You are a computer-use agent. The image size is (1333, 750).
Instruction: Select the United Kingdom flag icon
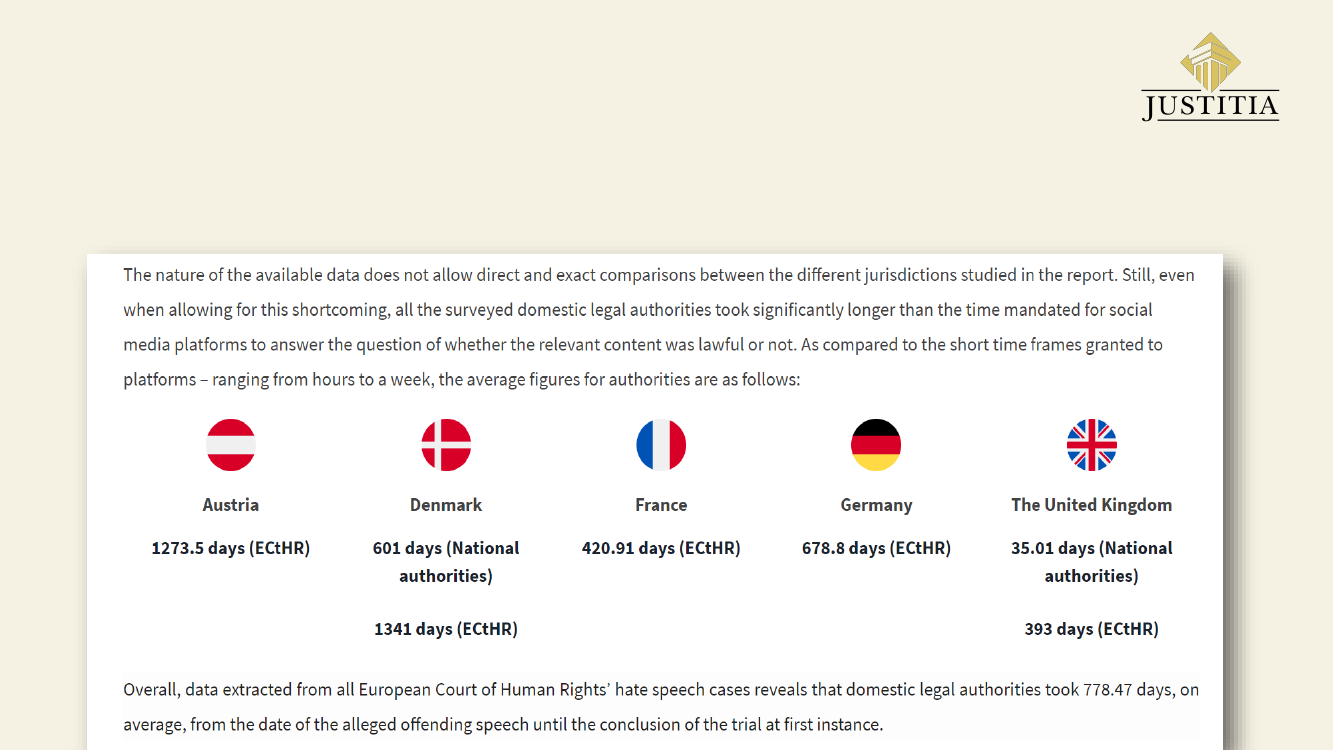coord(1092,445)
